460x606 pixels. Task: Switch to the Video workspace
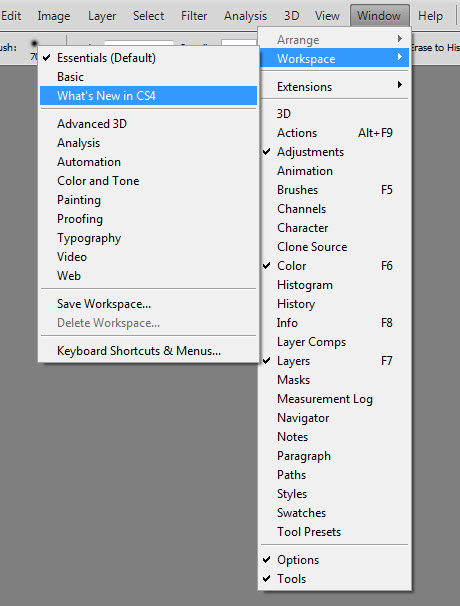[148, 257]
